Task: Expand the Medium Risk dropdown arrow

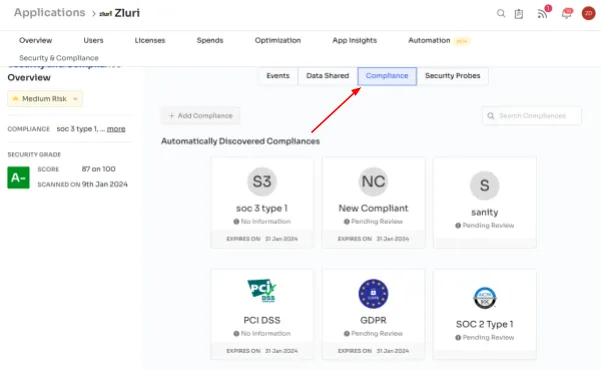Action: click(x=75, y=99)
